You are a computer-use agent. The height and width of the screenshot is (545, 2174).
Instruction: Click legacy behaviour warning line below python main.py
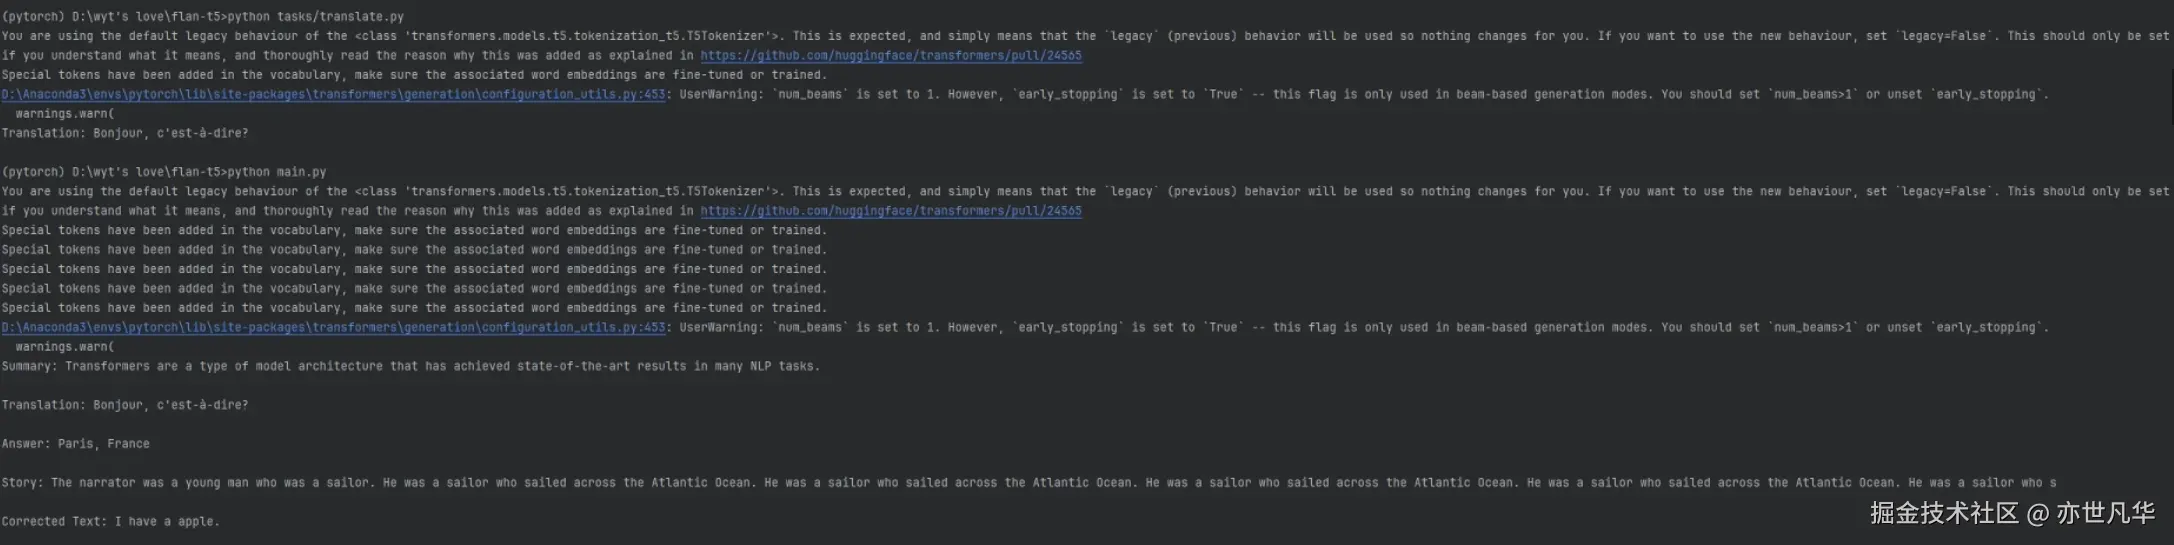pos(1086,192)
